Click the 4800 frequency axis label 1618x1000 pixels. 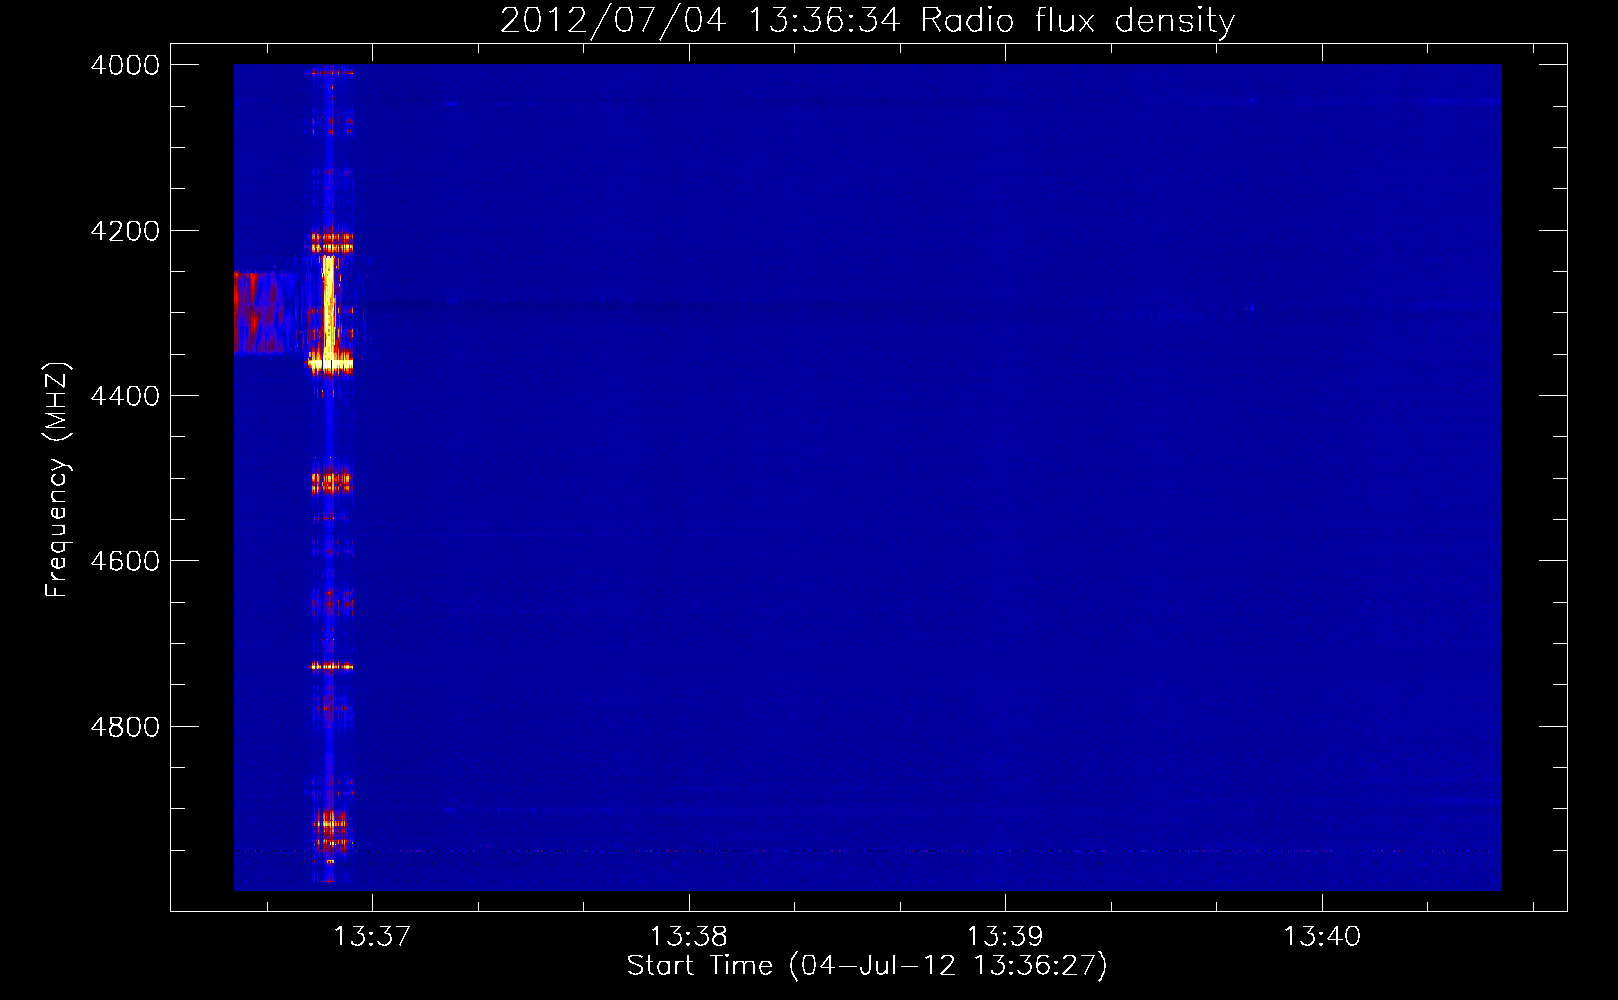pos(125,727)
